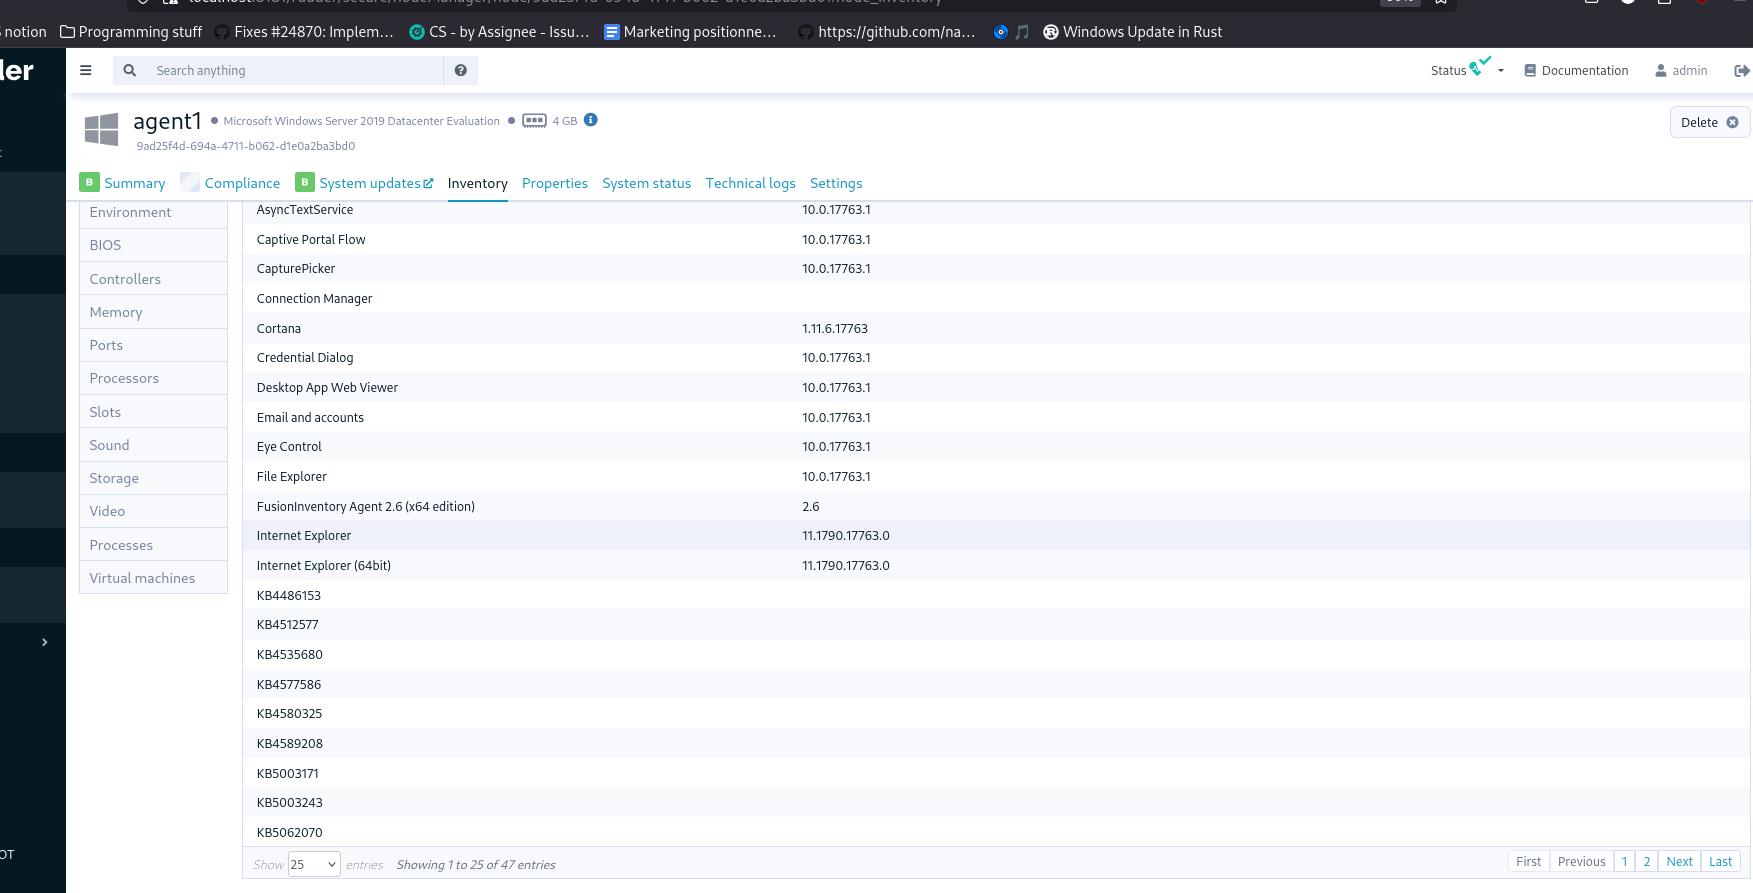This screenshot has width=1753, height=893.
Task: Select Sound in inventory sidebar
Action: click(153, 445)
